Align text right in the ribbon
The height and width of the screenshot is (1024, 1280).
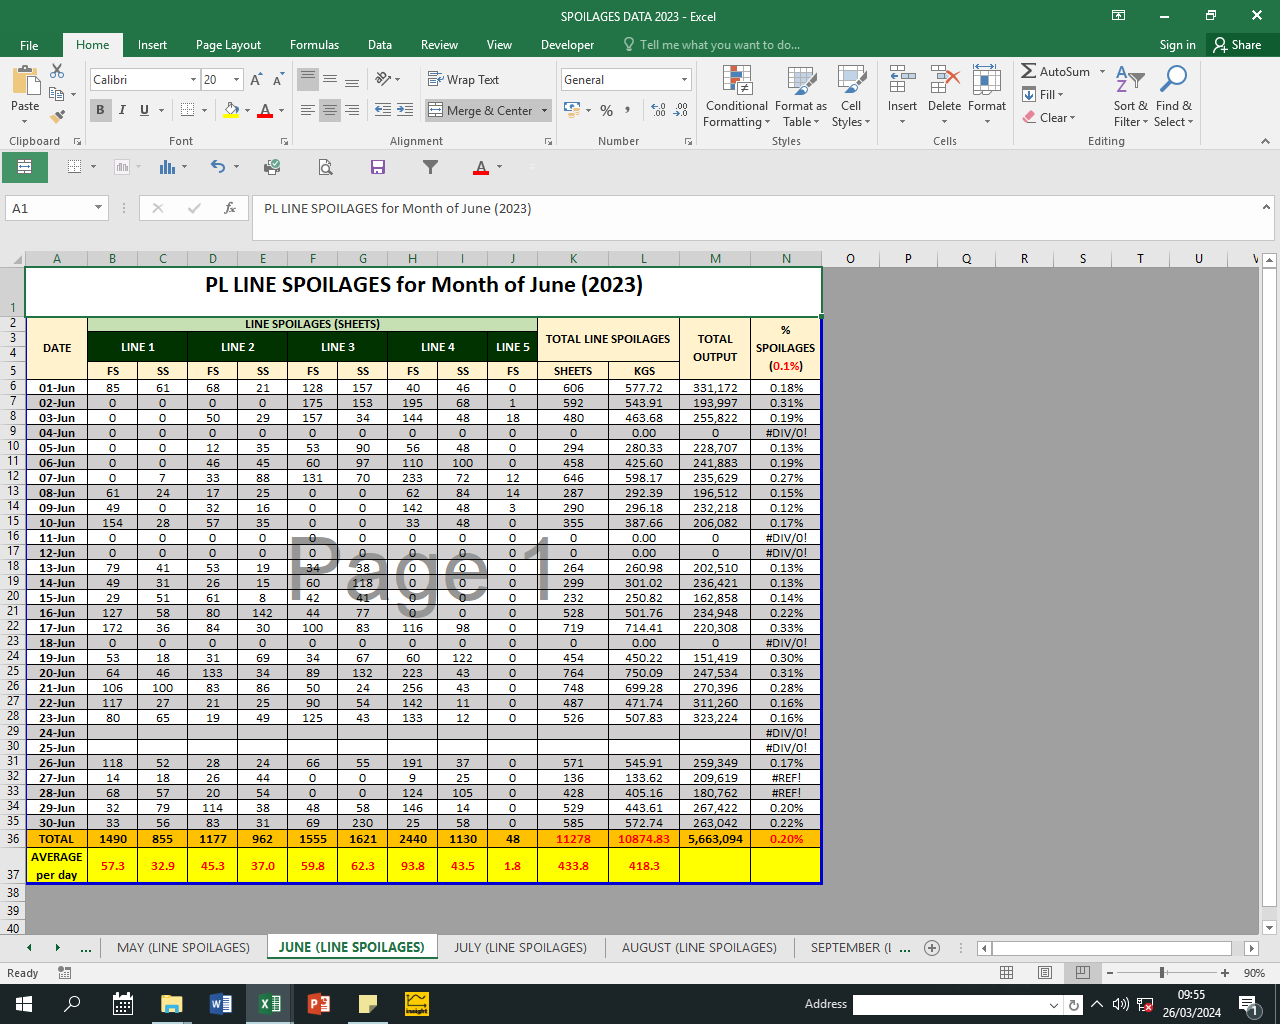[352, 110]
